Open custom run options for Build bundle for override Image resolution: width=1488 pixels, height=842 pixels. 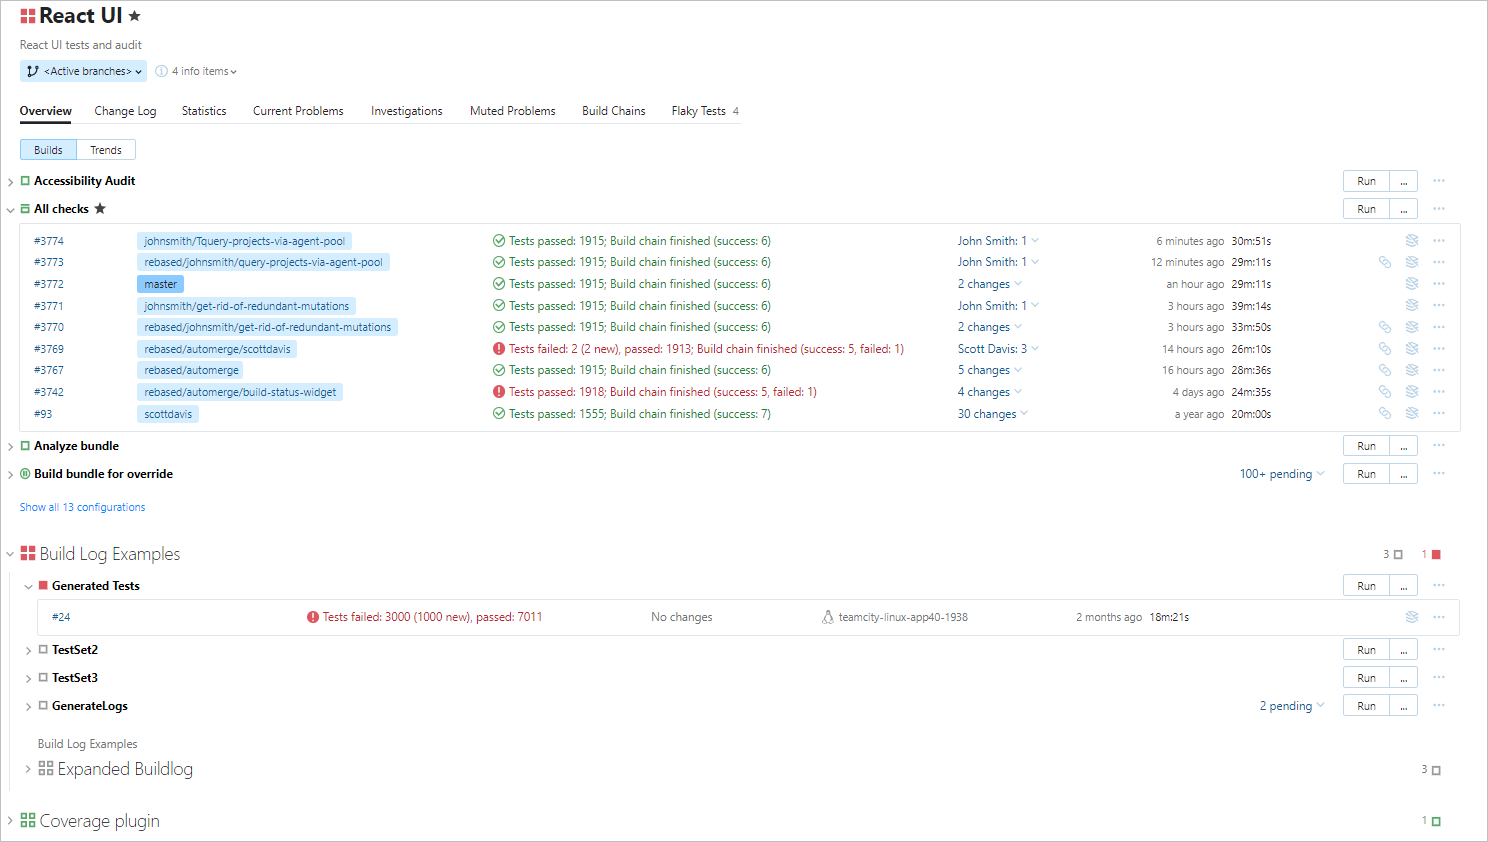1404,474
